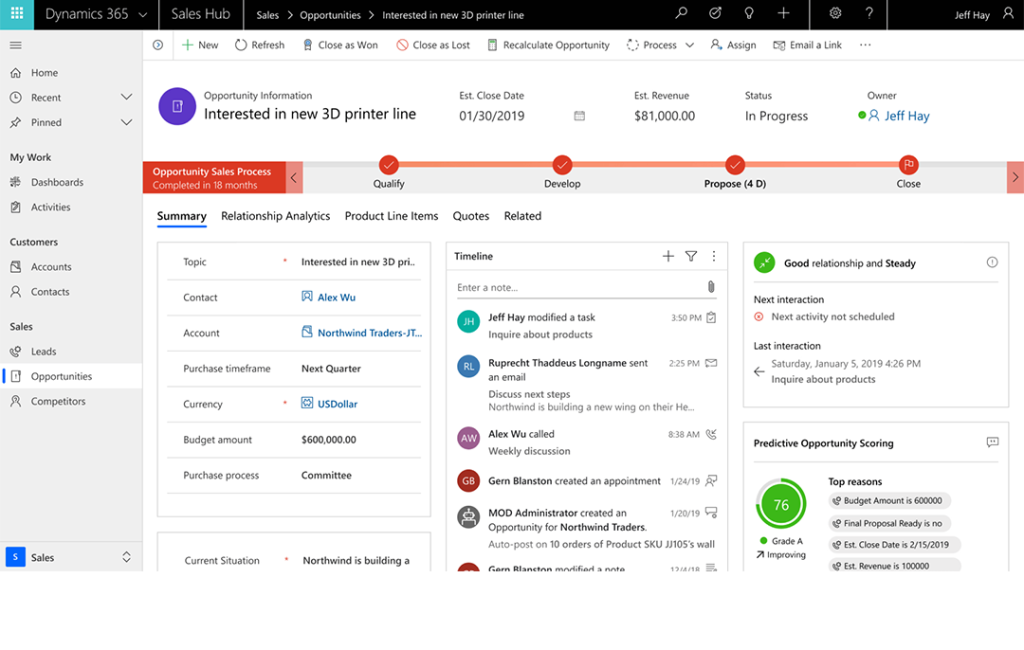Toggle the hamburger navigation menu
Image resolution: width=1024 pixels, height=650 pixels.
[x=16, y=46]
